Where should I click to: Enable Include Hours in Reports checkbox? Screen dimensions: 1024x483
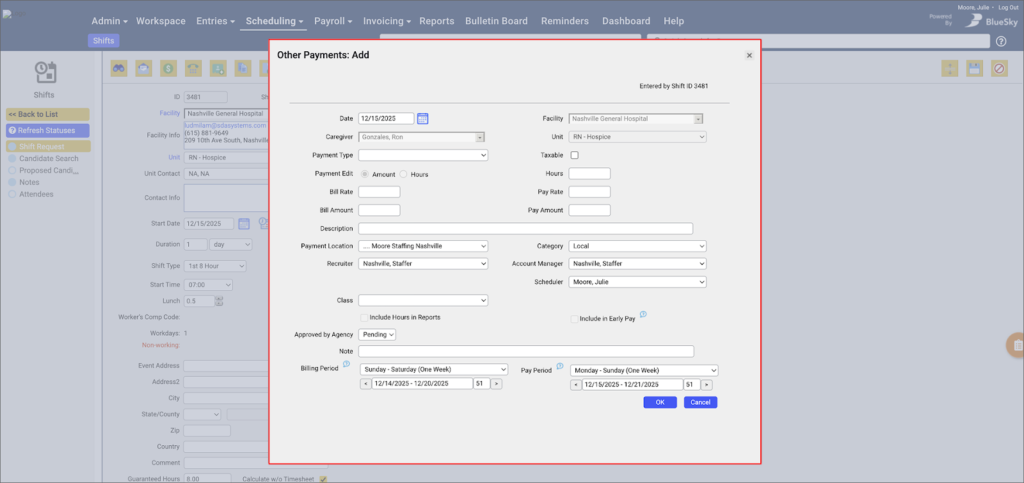(364, 317)
